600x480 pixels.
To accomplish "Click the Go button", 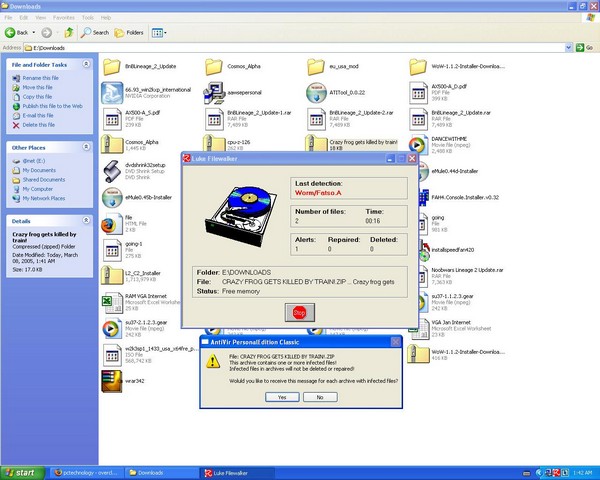I will (585, 47).
